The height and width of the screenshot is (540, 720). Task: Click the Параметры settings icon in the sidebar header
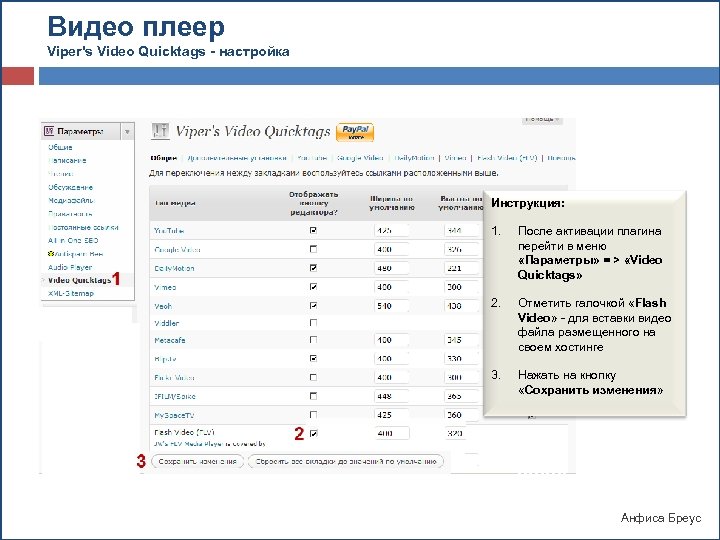coord(49,131)
